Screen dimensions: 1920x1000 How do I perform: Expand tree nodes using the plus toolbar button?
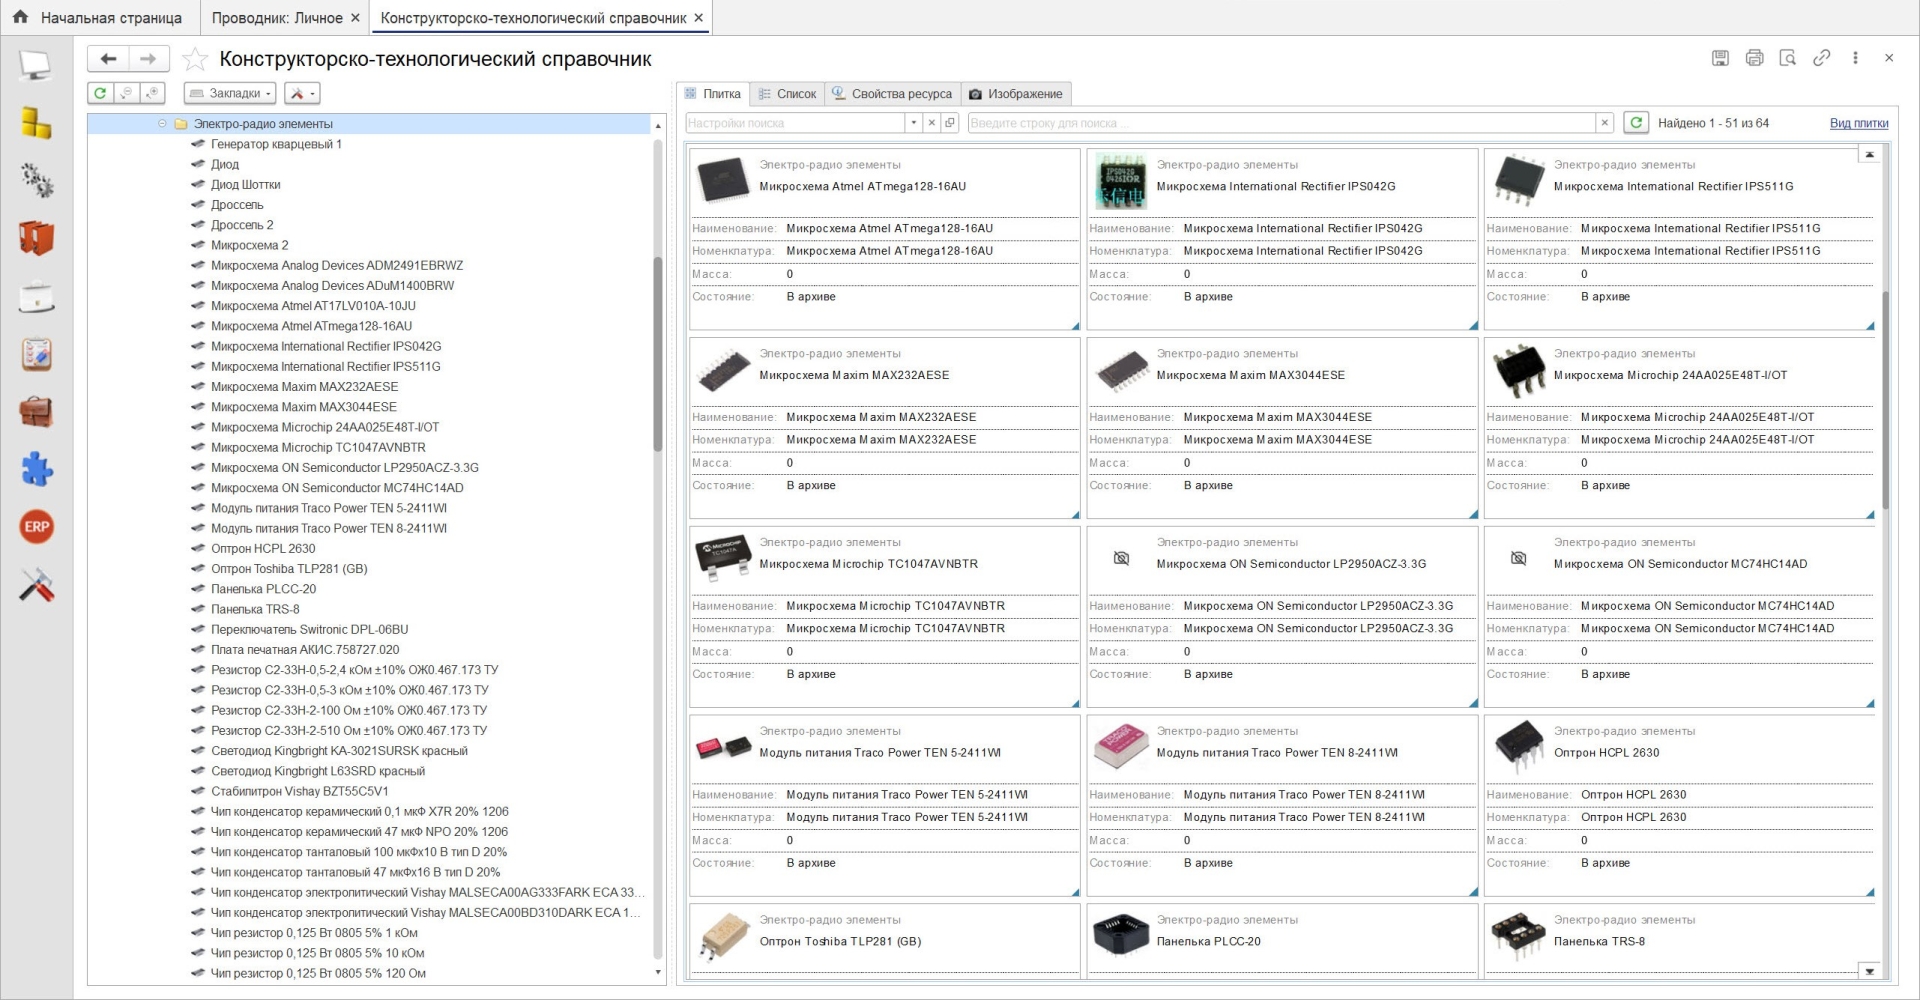pos(152,93)
